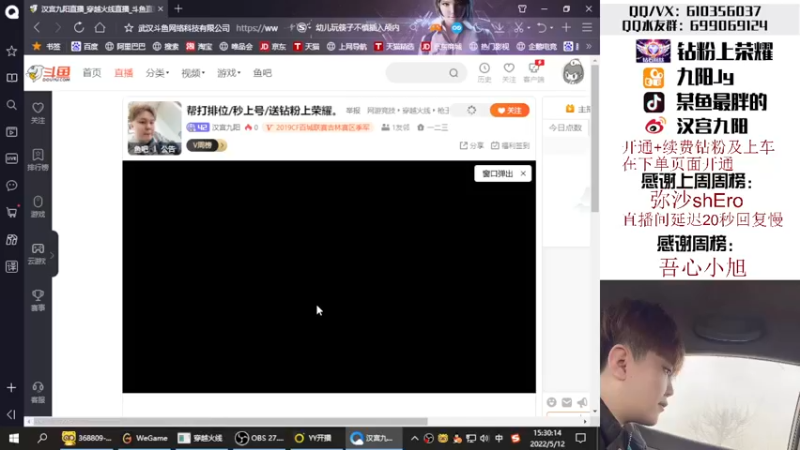This screenshot has width=800, height=450.
Task: Bookmark page with the star in address bar
Action: coord(129,28)
